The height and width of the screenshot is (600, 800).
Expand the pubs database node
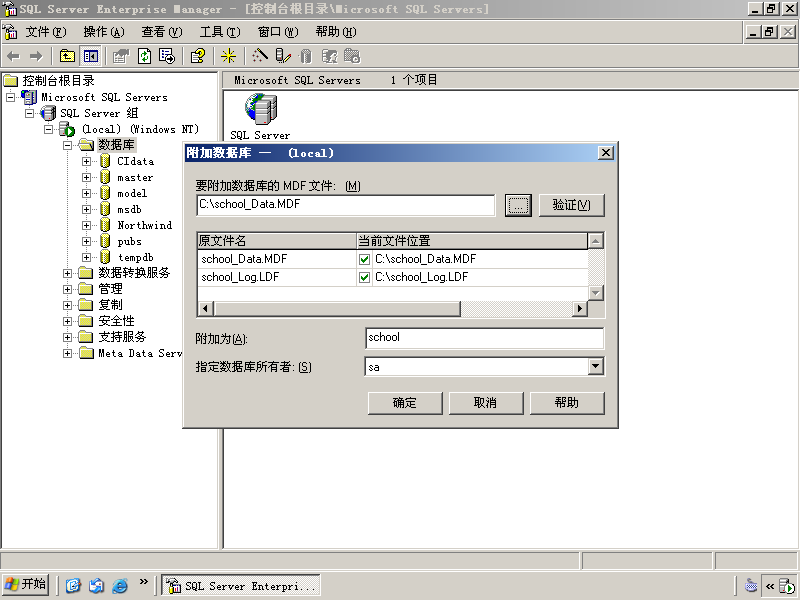pos(86,241)
